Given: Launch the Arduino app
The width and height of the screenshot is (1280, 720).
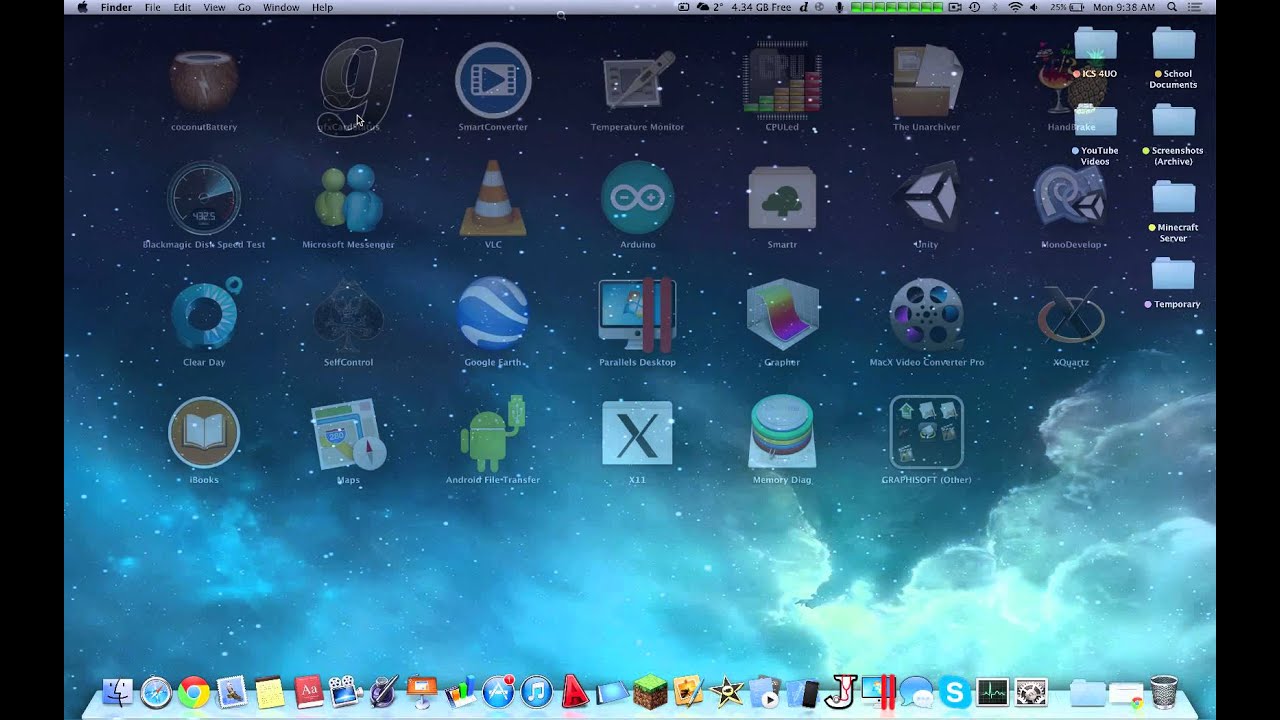Looking at the screenshot, I should click(x=637, y=198).
